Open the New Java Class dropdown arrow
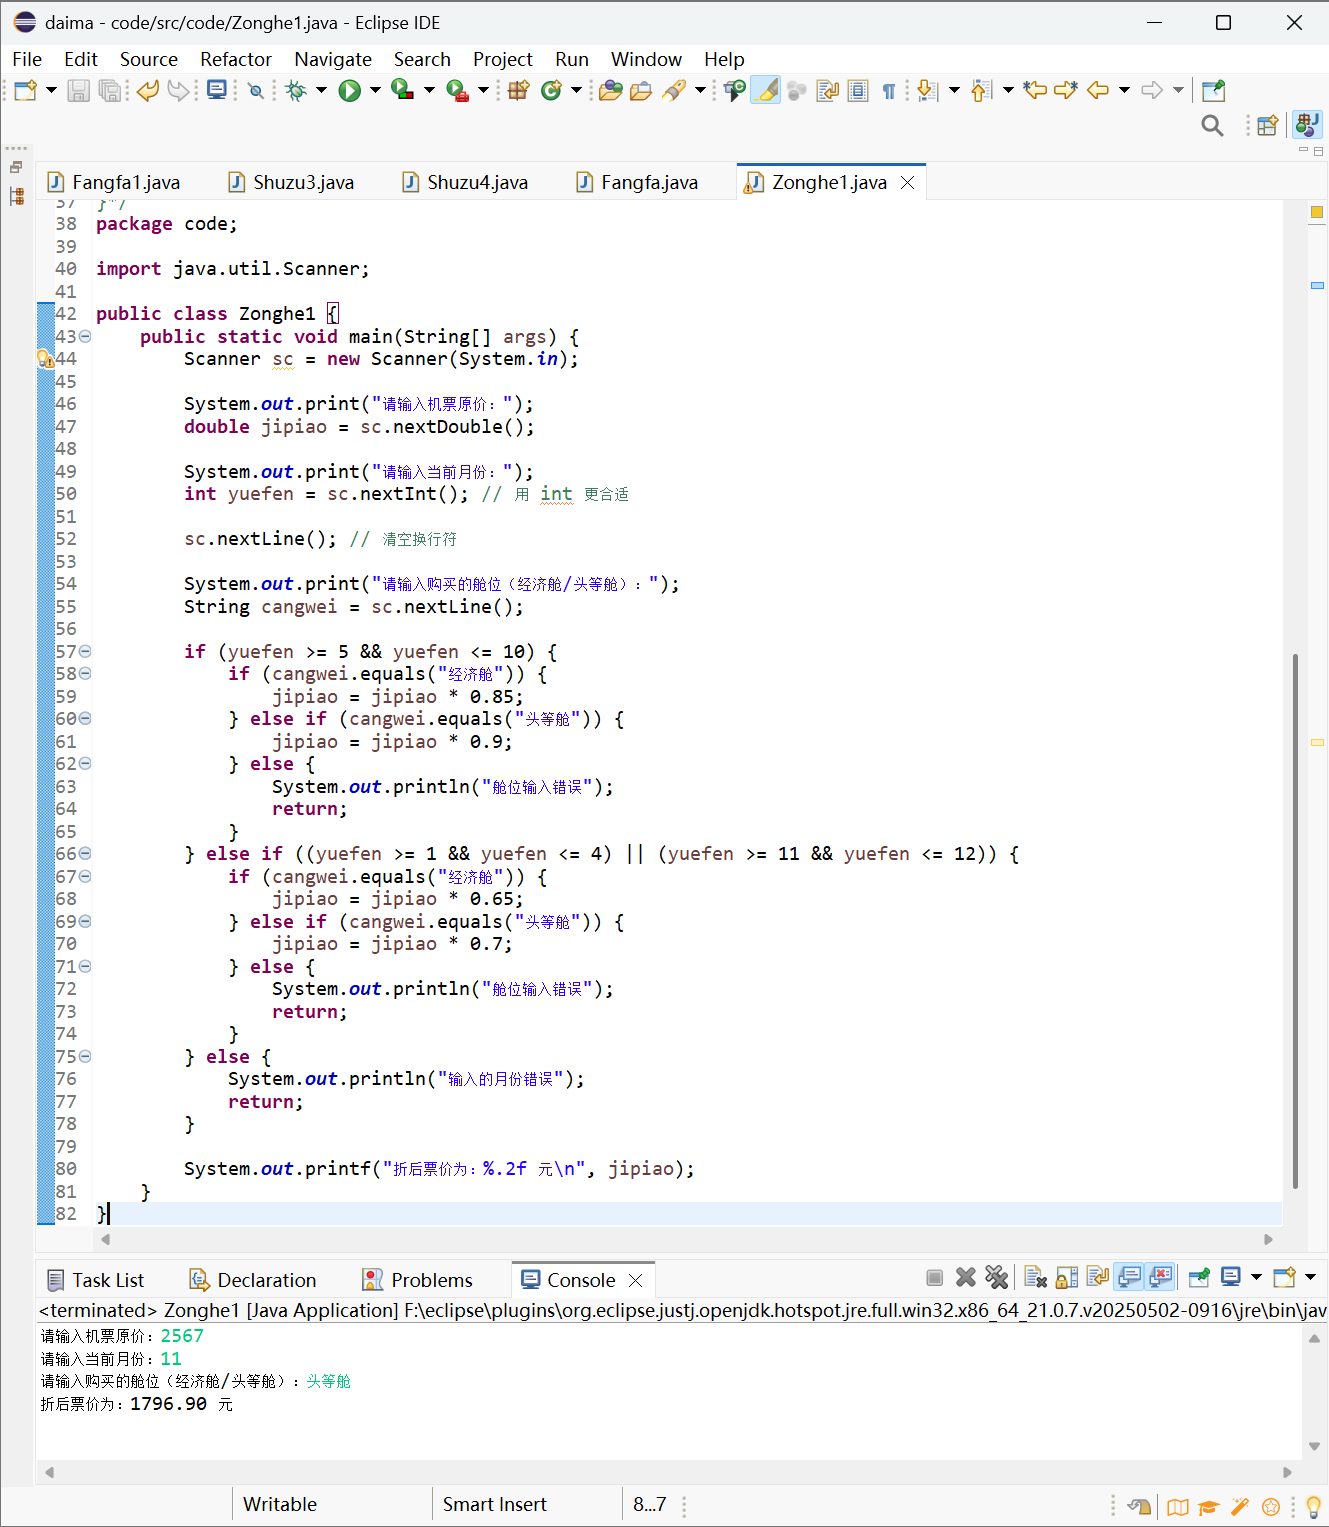The width and height of the screenshot is (1329, 1527). click(577, 91)
